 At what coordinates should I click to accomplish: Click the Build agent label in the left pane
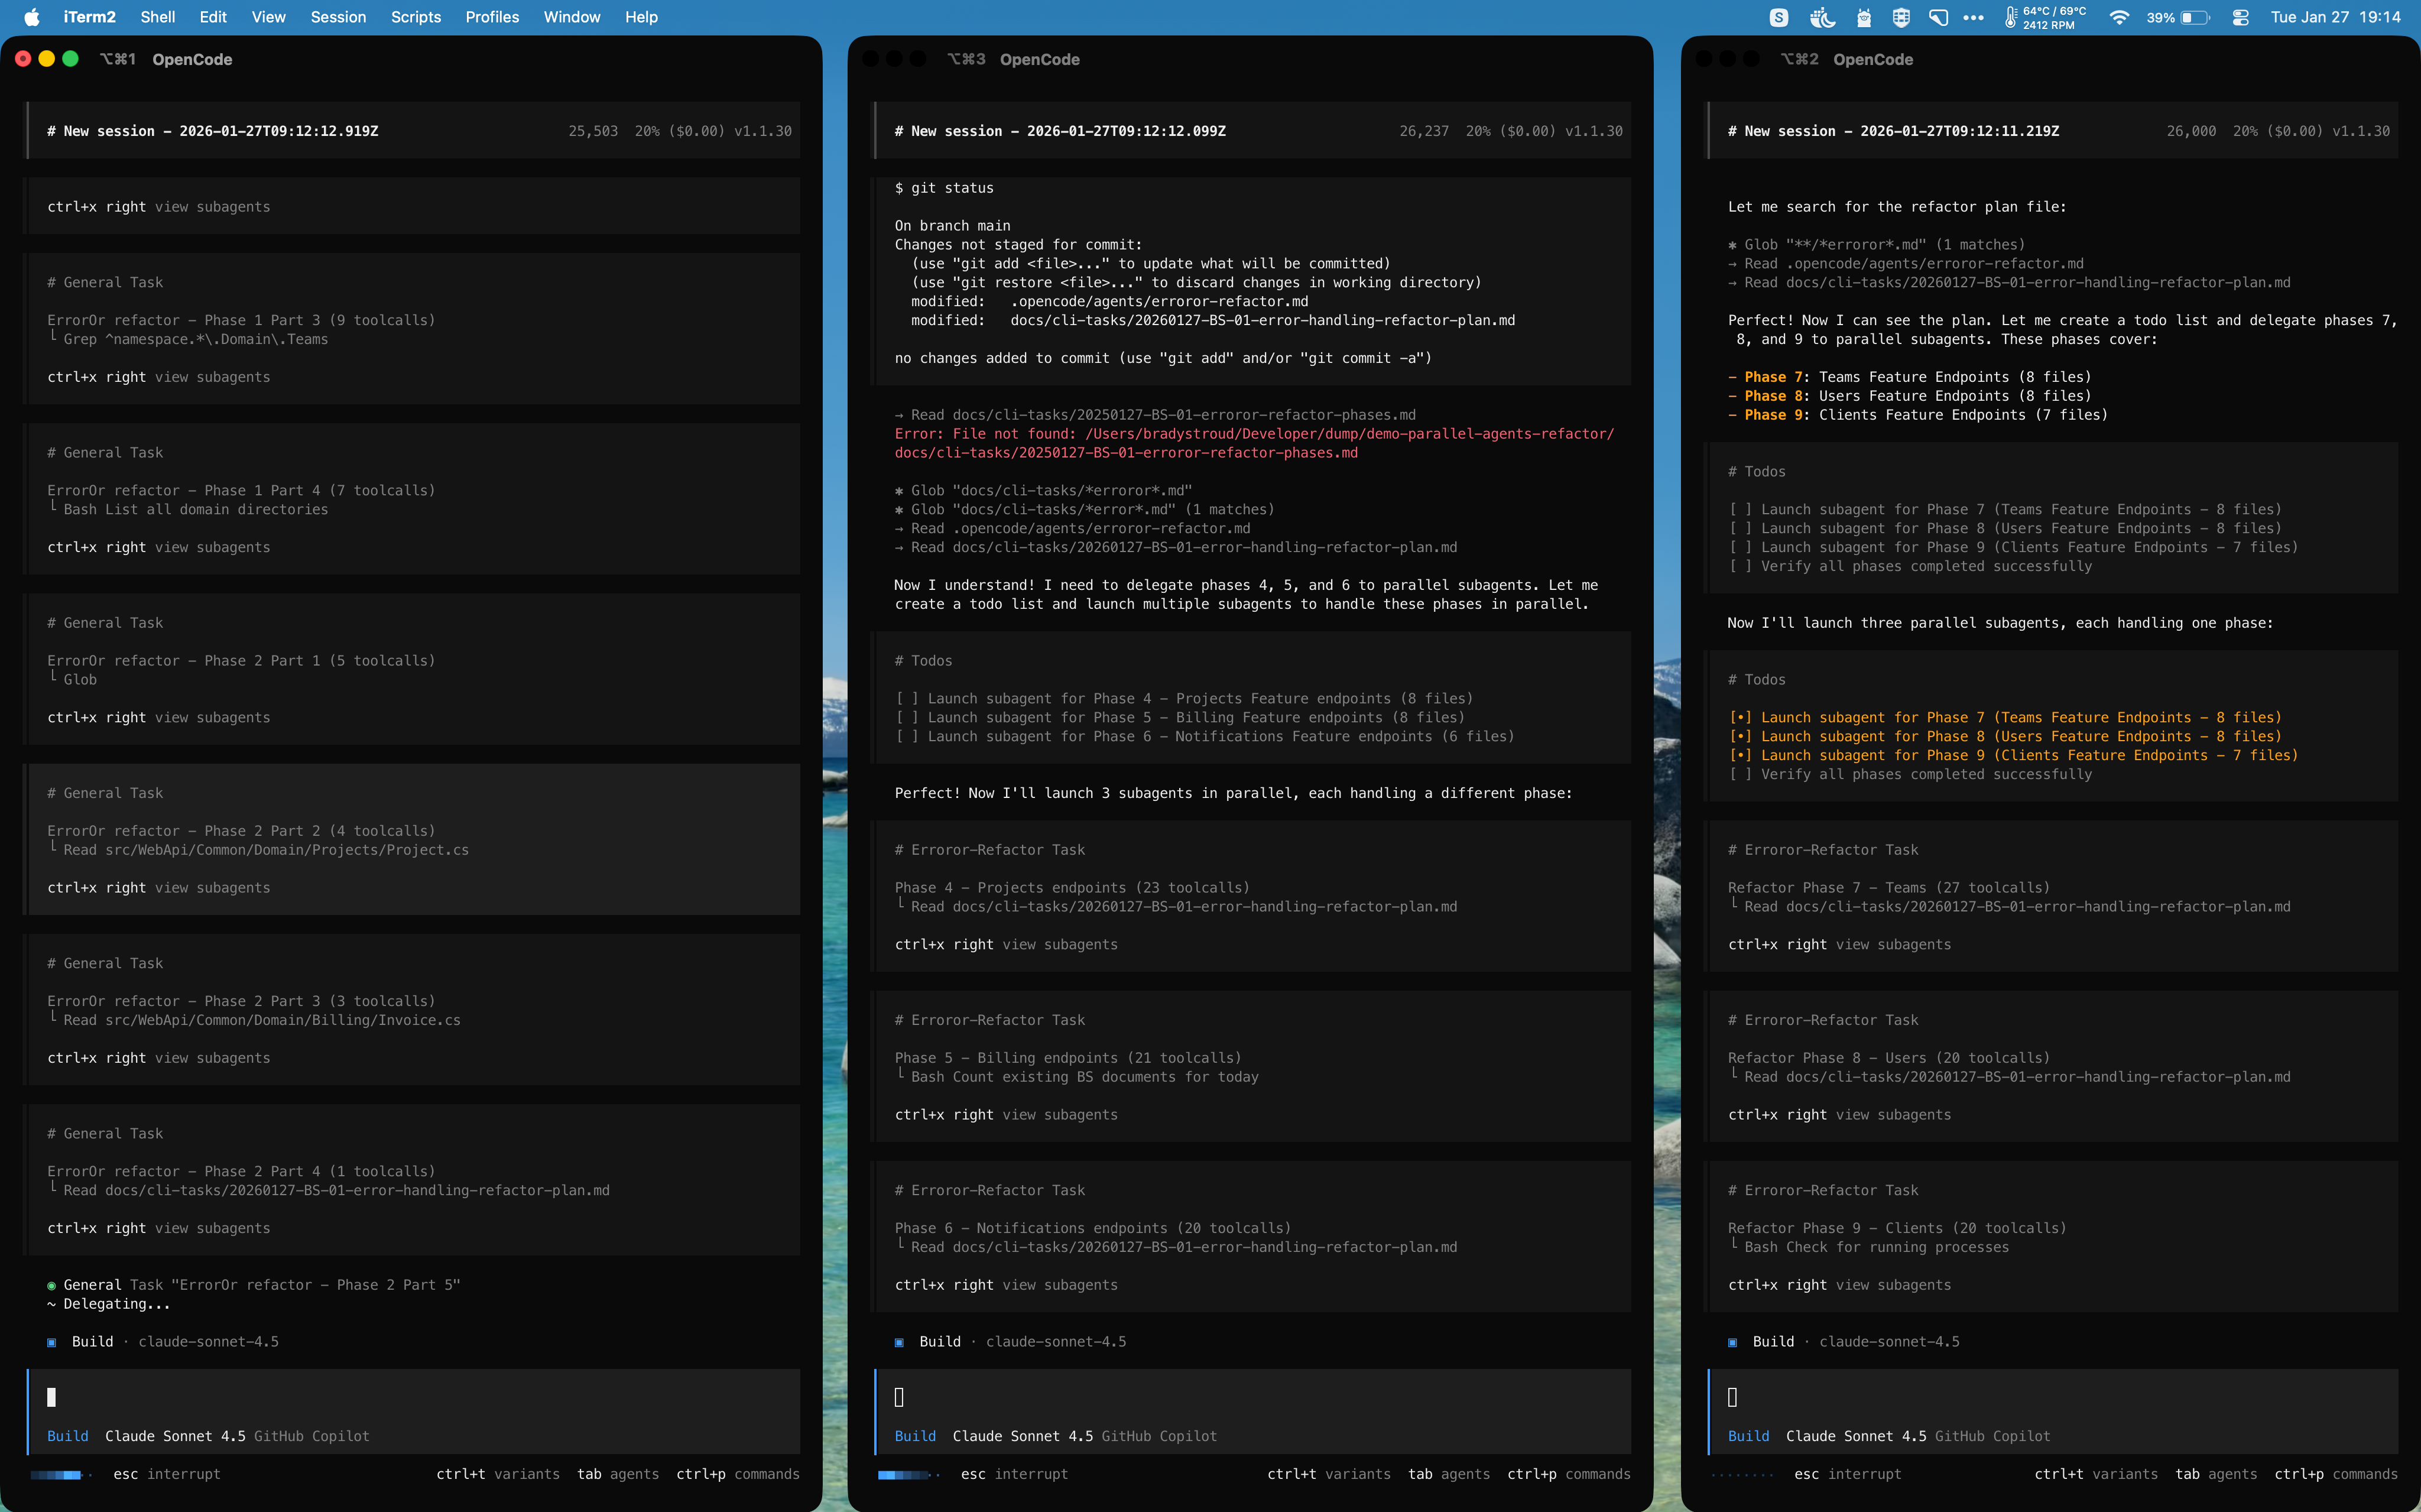68,1436
